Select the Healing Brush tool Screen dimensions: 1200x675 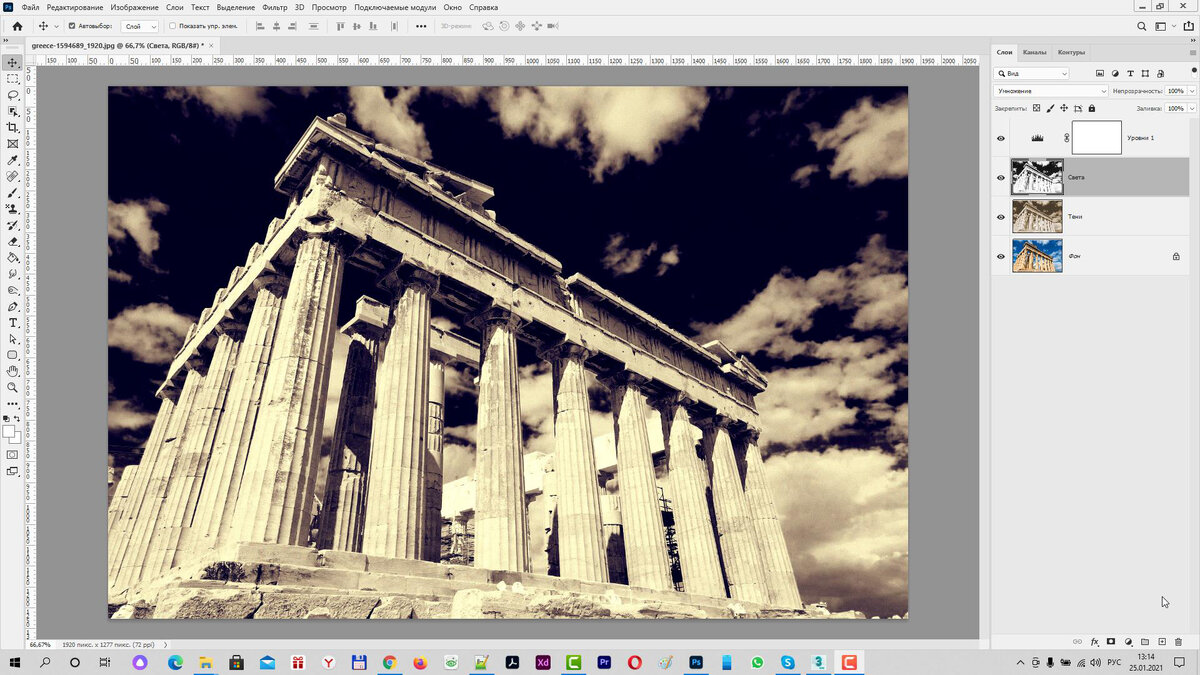[13, 176]
